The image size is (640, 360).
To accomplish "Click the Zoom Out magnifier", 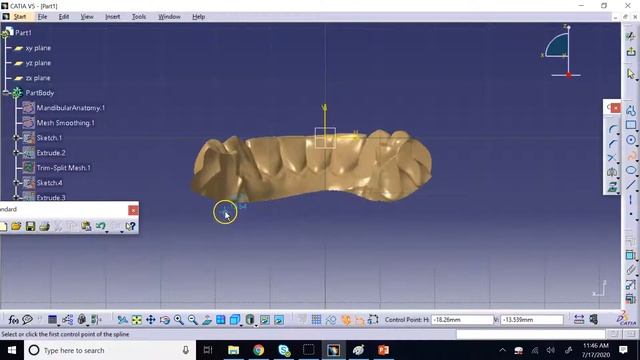I will point(193,320).
